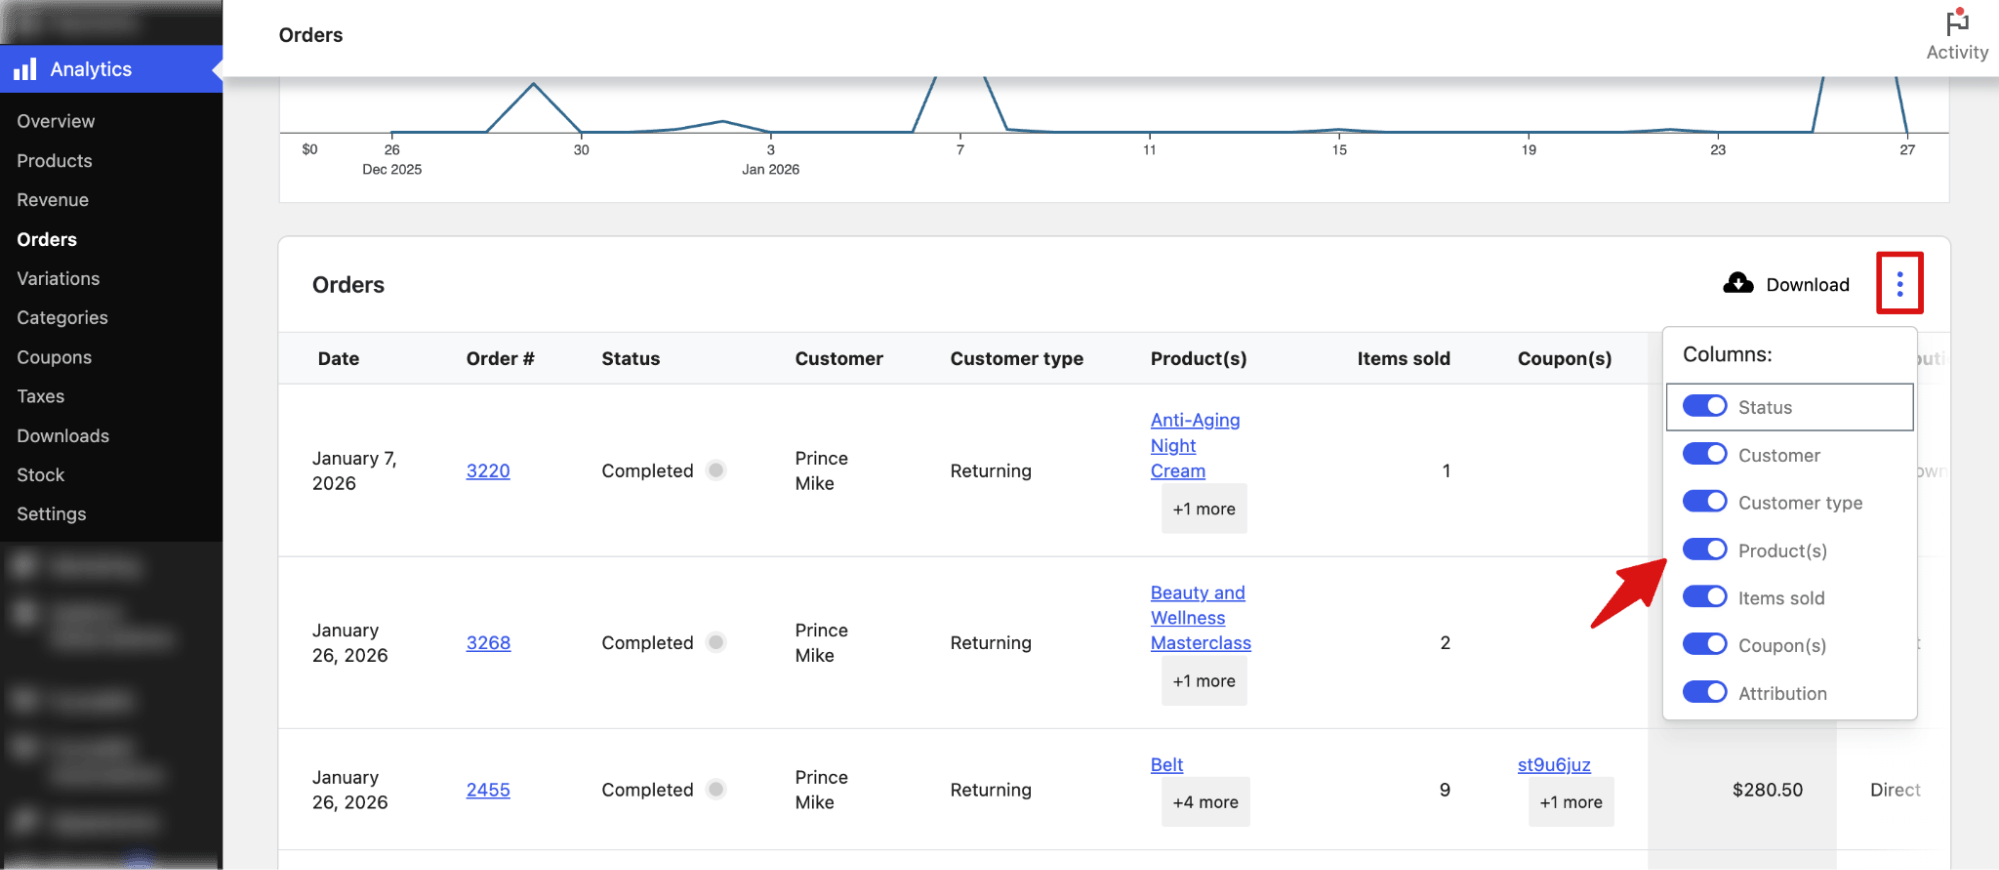Disable the Customer type column

coord(1705,501)
